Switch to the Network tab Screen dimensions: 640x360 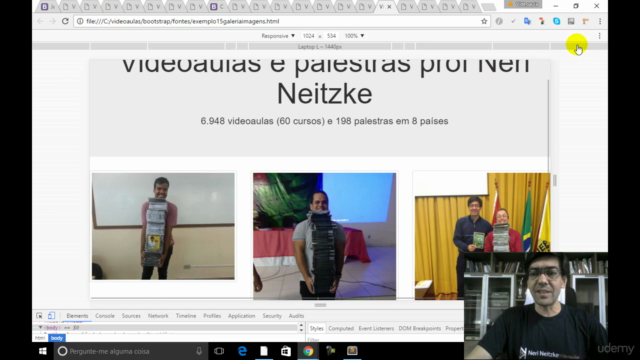pos(158,316)
